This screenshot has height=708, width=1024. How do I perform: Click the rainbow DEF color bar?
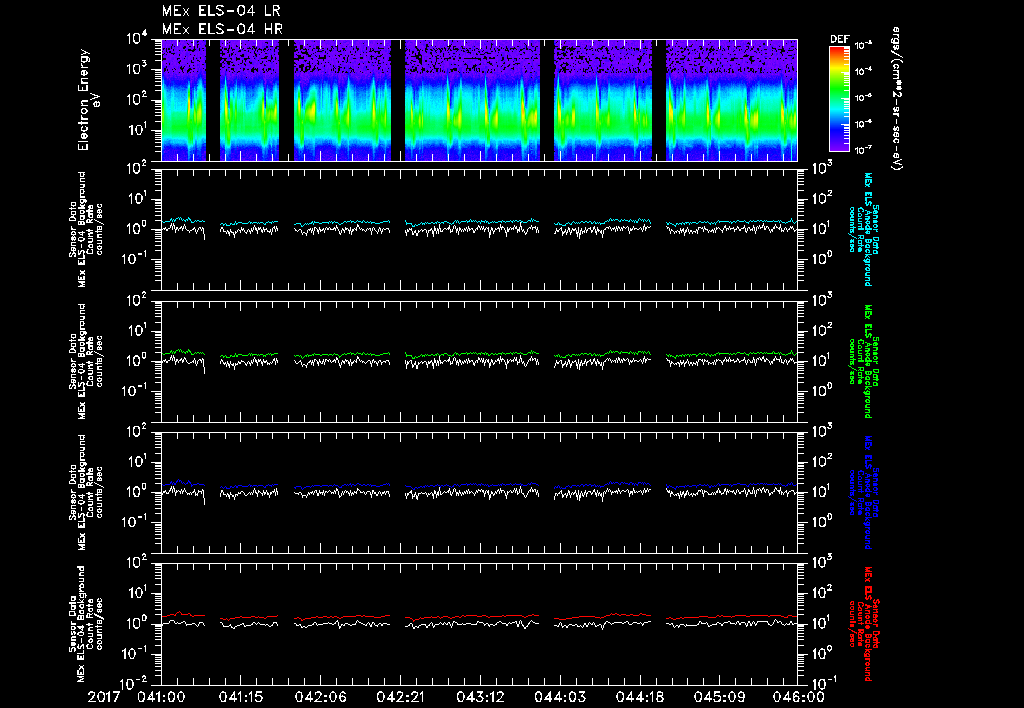839,99
